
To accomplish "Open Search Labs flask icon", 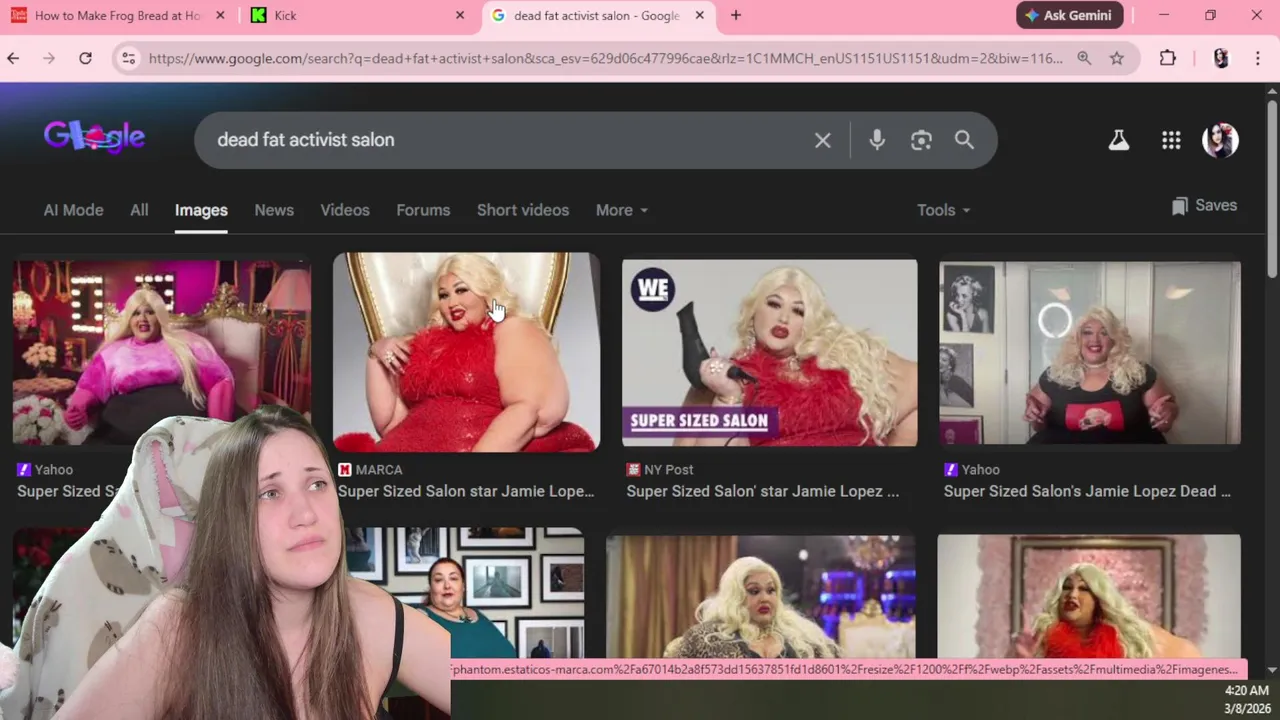I will 1119,140.
